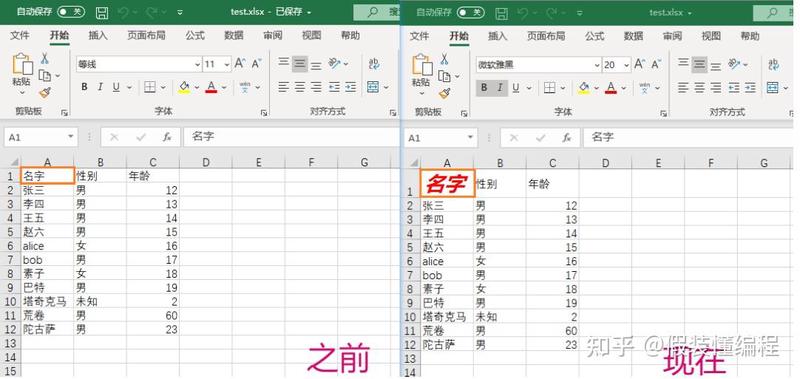Image resolution: width=800 pixels, height=379 pixels.
Task: Toggle AutoSave switch in left window
Action: [70, 12]
